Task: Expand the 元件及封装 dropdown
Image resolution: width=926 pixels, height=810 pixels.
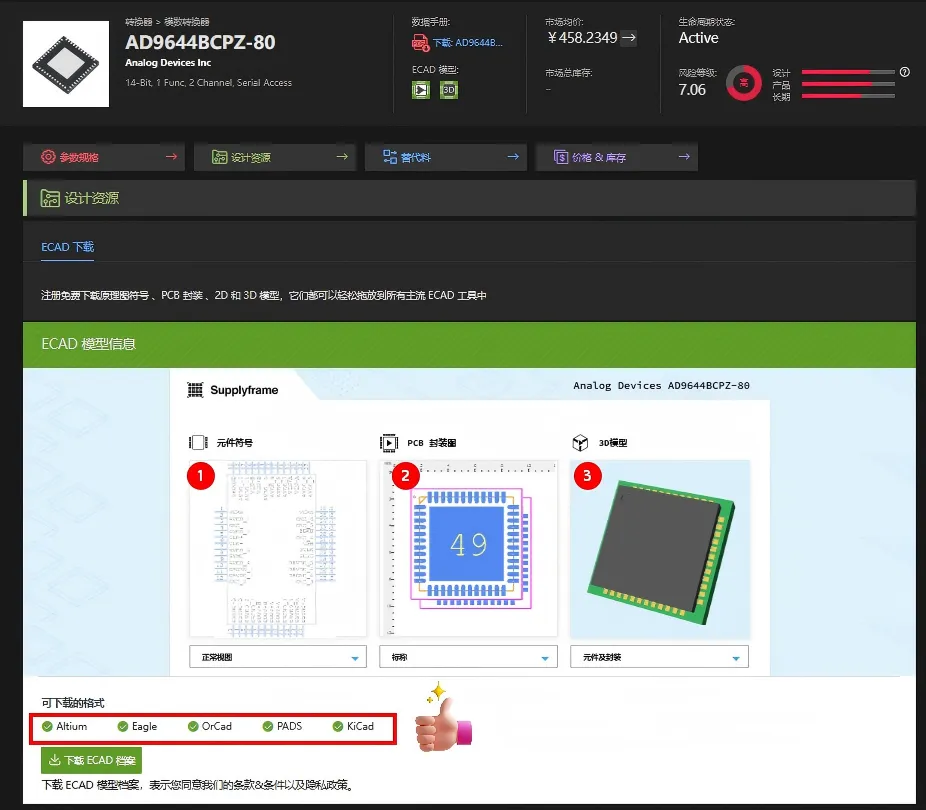Action: pyautogui.click(x=659, y=657)
